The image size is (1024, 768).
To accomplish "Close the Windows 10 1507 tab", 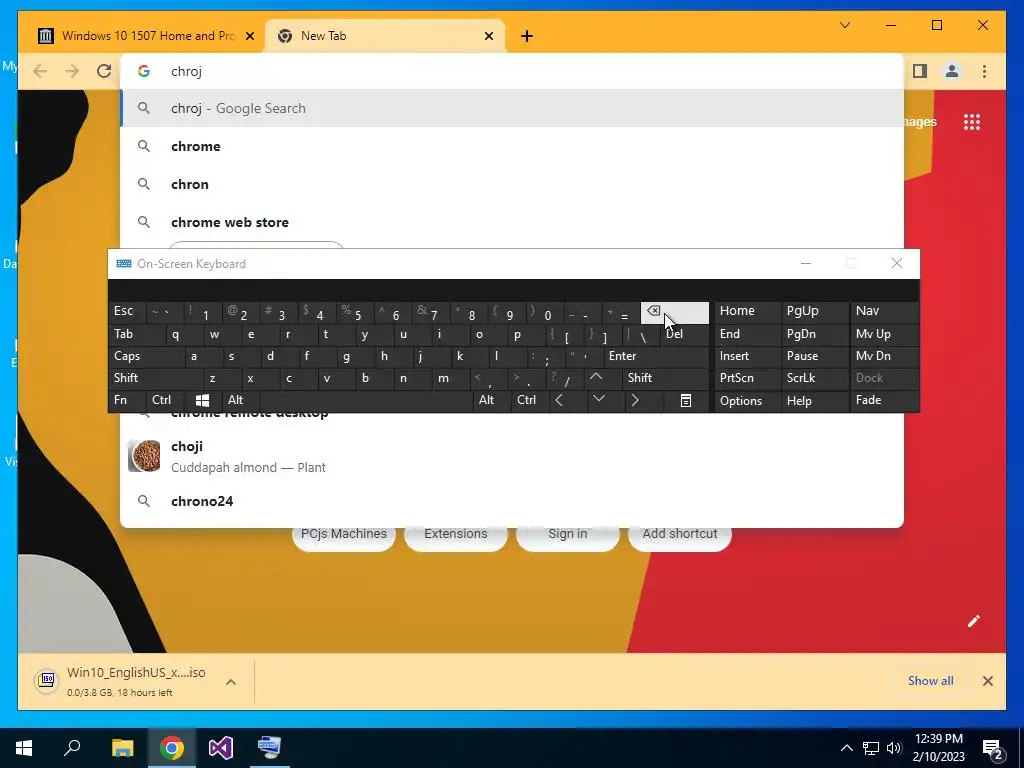I will pyautogui.click(x=249, y=36).
